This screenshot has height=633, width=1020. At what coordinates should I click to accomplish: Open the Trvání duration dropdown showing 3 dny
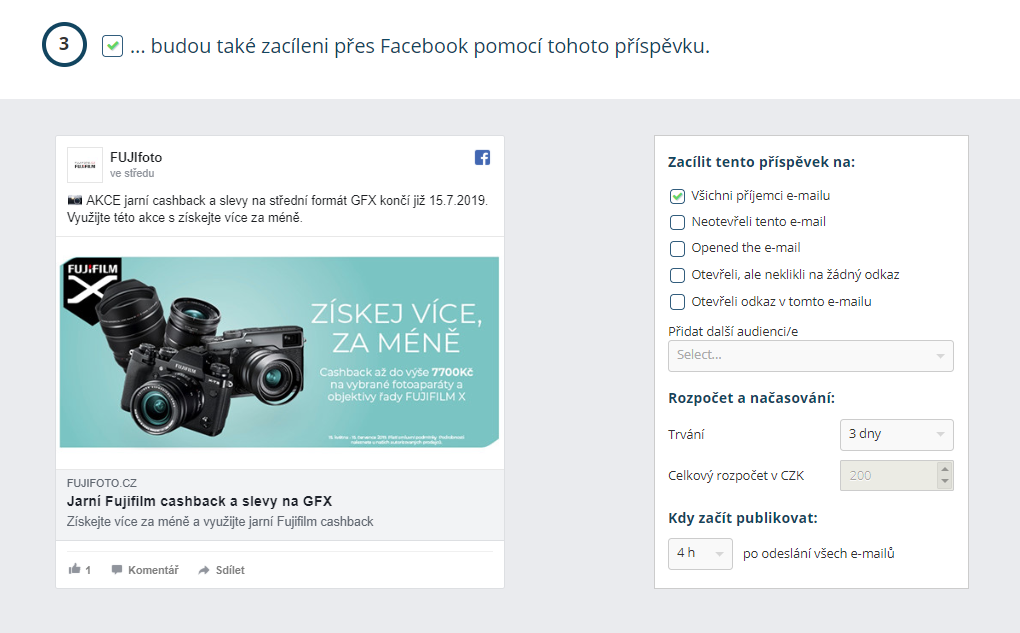[x=896, y=435]
